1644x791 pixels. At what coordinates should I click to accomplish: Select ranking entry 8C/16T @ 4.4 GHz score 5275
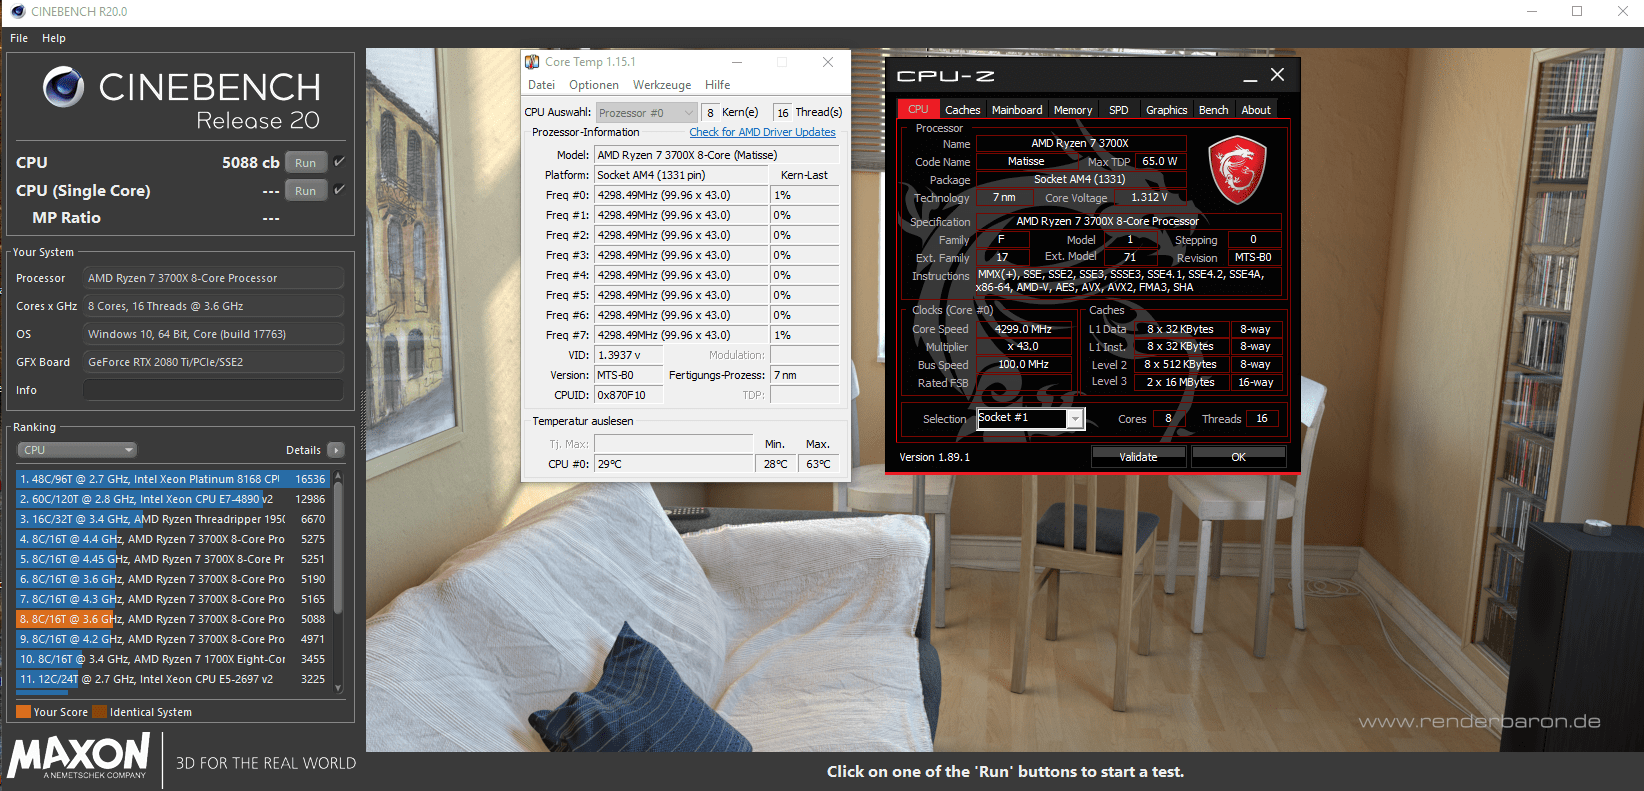171,539
